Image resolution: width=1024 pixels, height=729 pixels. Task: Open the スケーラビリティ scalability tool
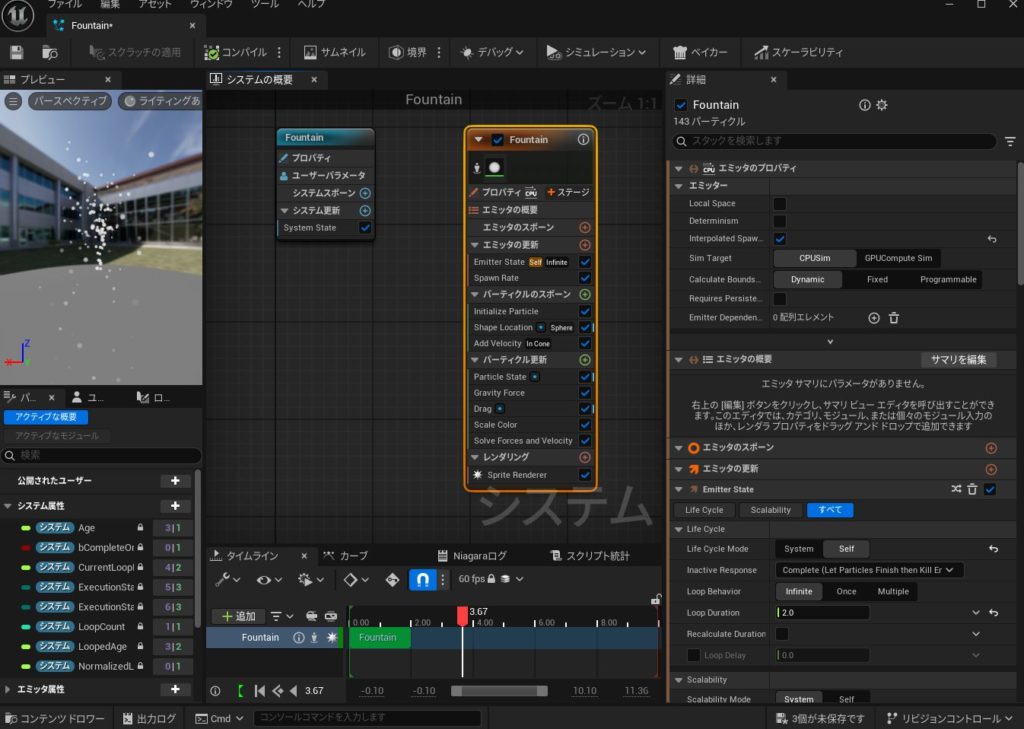[799, 52]
